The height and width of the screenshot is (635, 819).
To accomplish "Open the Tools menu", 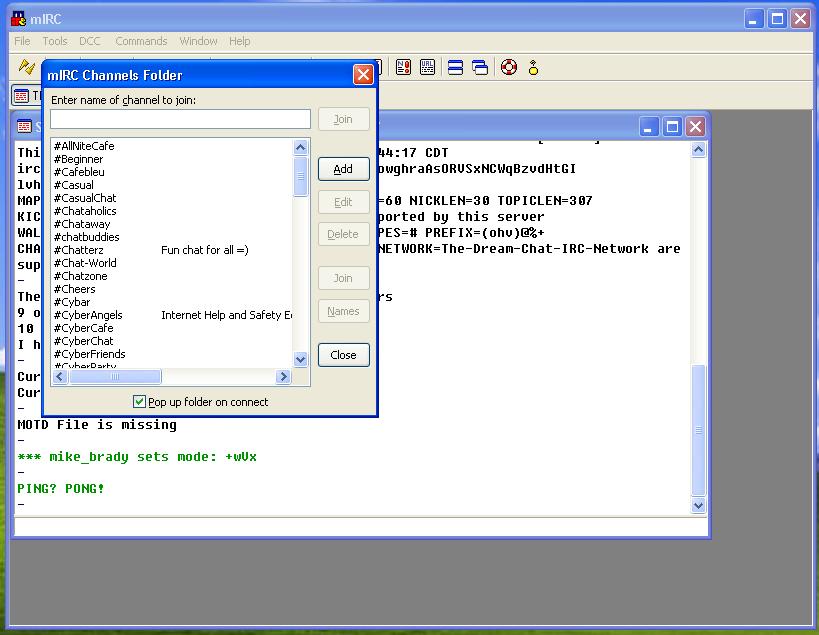I will (x=55, y=41).
